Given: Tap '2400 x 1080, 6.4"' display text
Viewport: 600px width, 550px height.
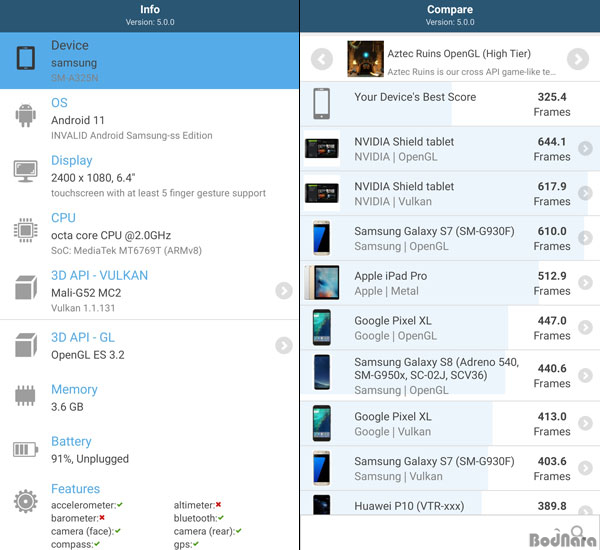Looking at the screenshot, I should click(x=93, y=178).
